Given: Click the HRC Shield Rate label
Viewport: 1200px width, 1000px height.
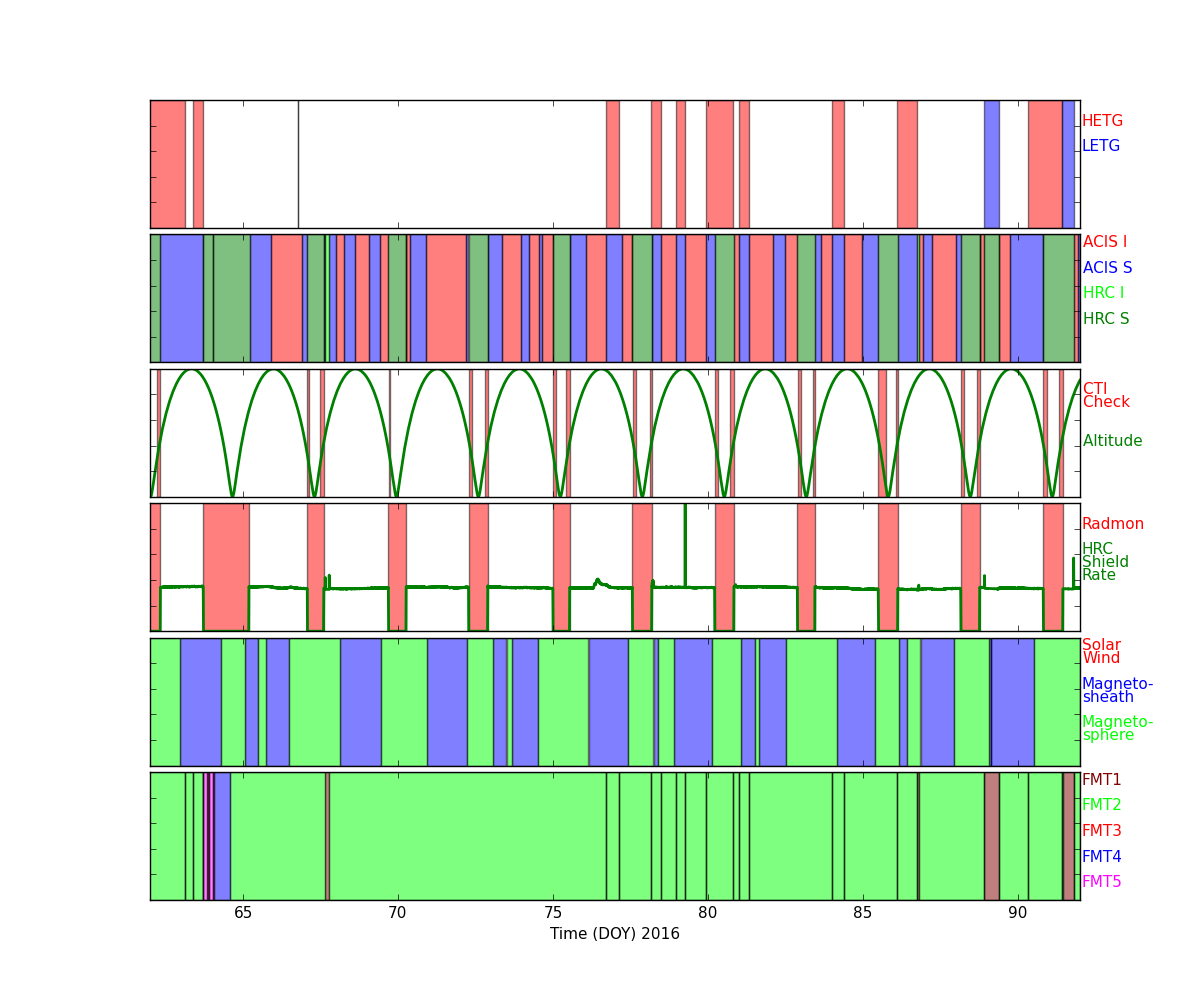Looking at the screenshot, I should (1105, 562).
